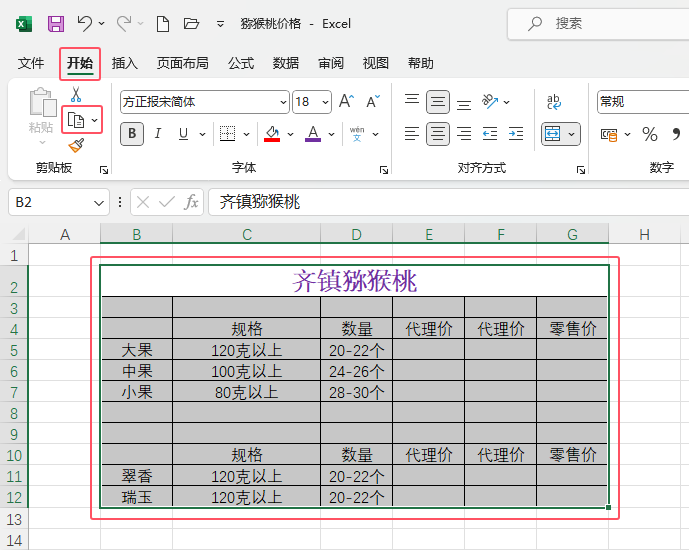Image resolution: width=689 pixels, height=550 pixels.
Task: Apply the purple font color
Action: (x=313, y=134)
